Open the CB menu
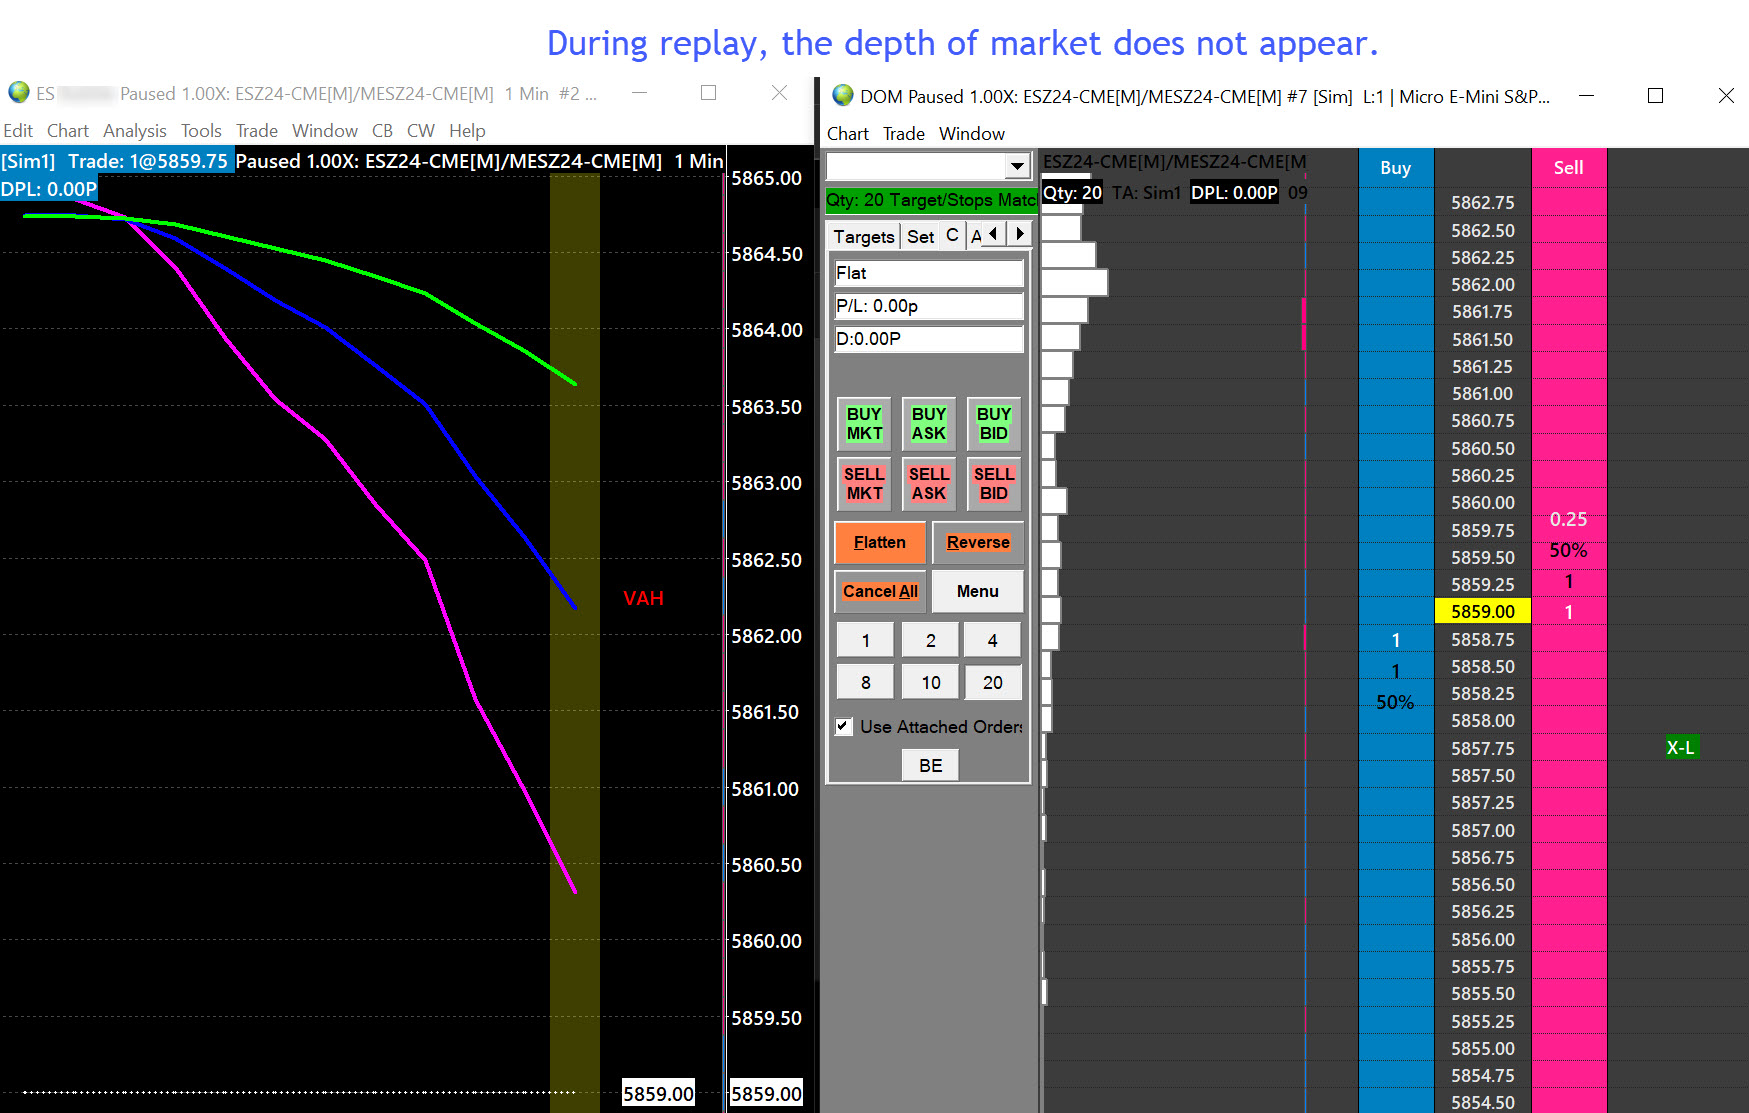Viewport: 1749px width, 1113px height. pyautogui.click(x=382, y=131)
